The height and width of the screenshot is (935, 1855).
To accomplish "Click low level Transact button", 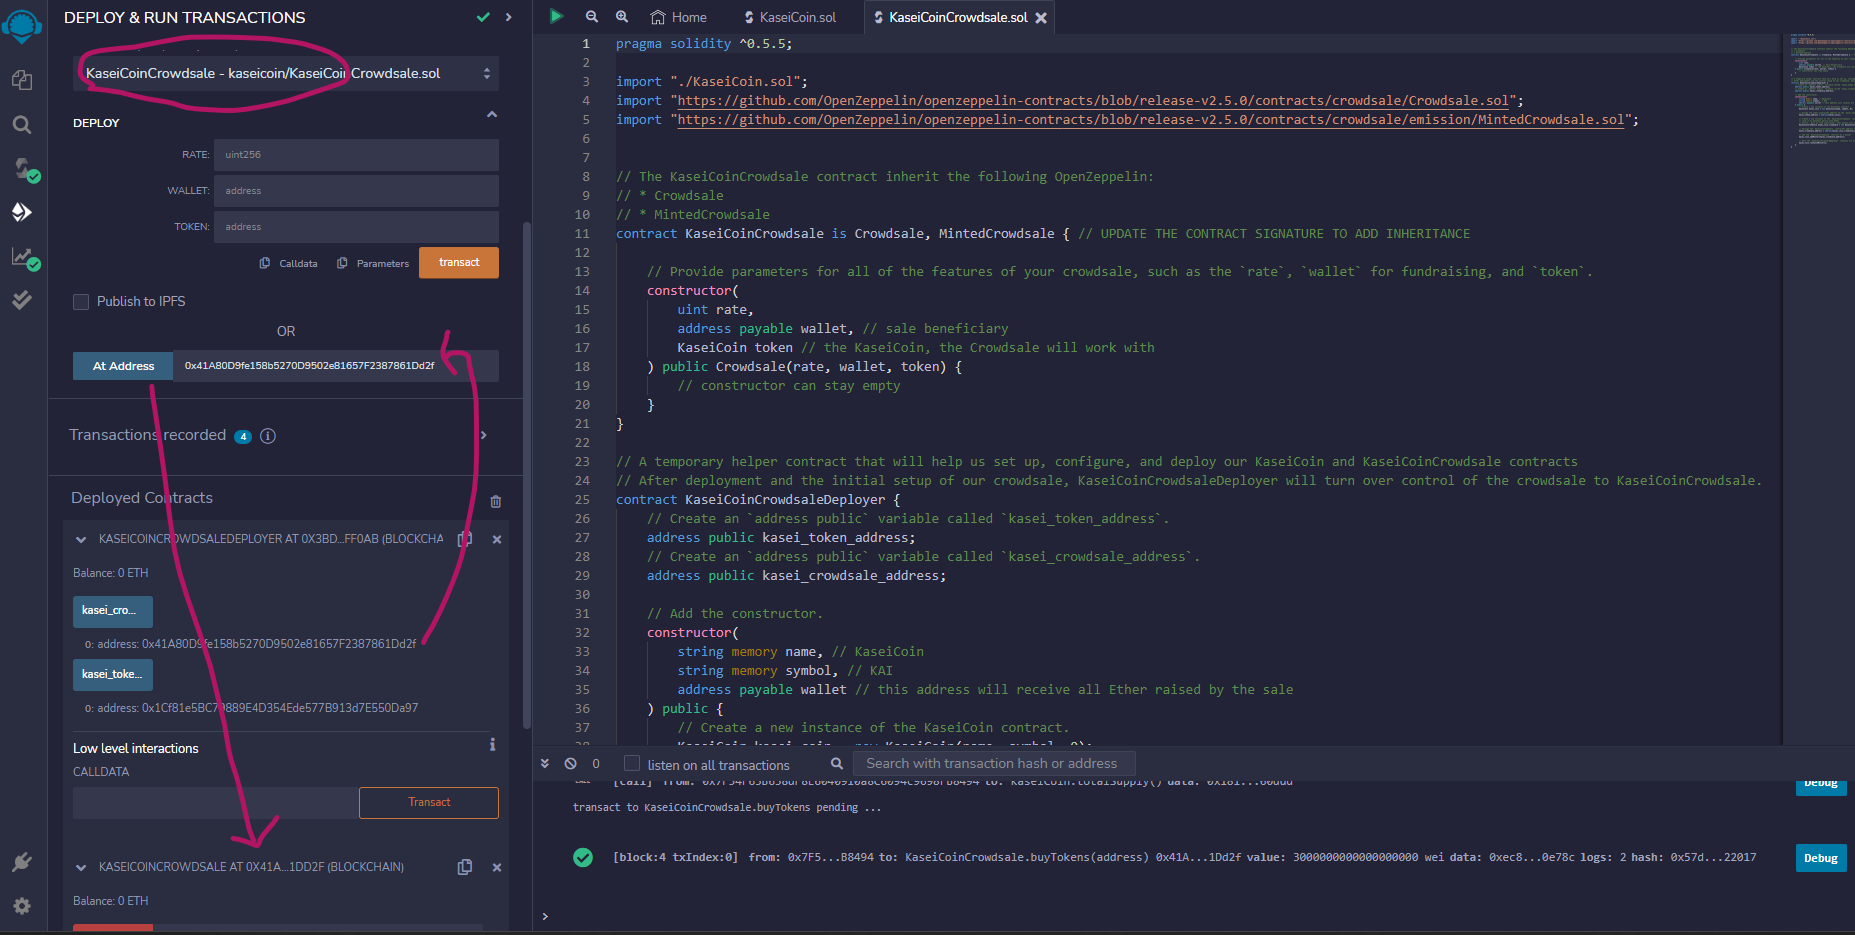I will 429,803.
